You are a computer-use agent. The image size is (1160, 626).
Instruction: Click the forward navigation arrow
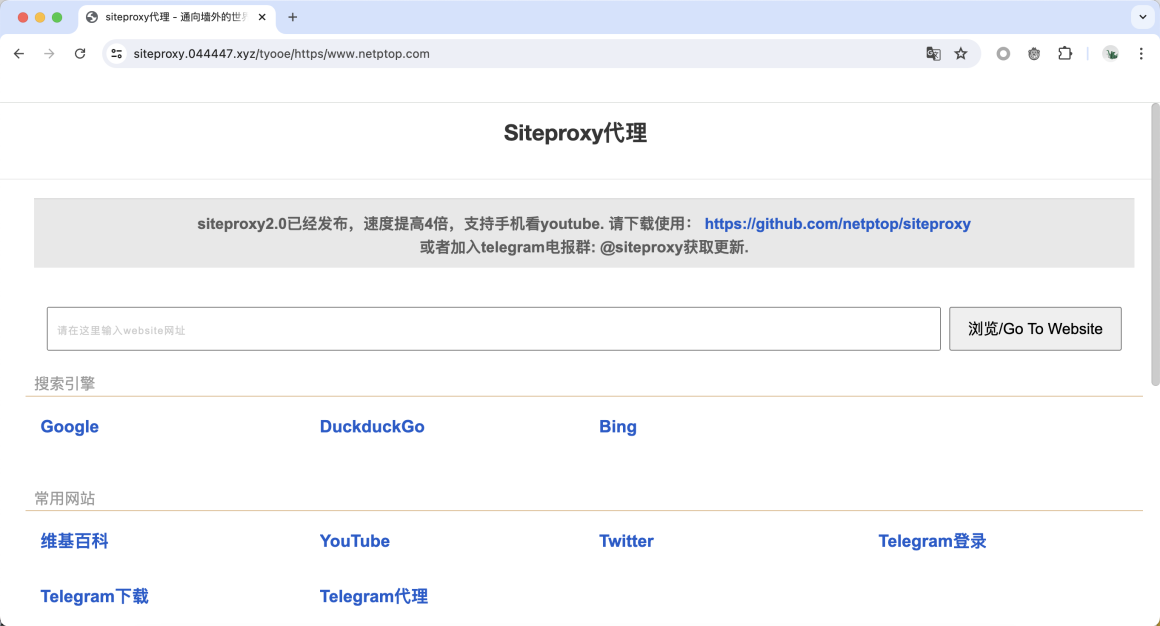point(49,54)
